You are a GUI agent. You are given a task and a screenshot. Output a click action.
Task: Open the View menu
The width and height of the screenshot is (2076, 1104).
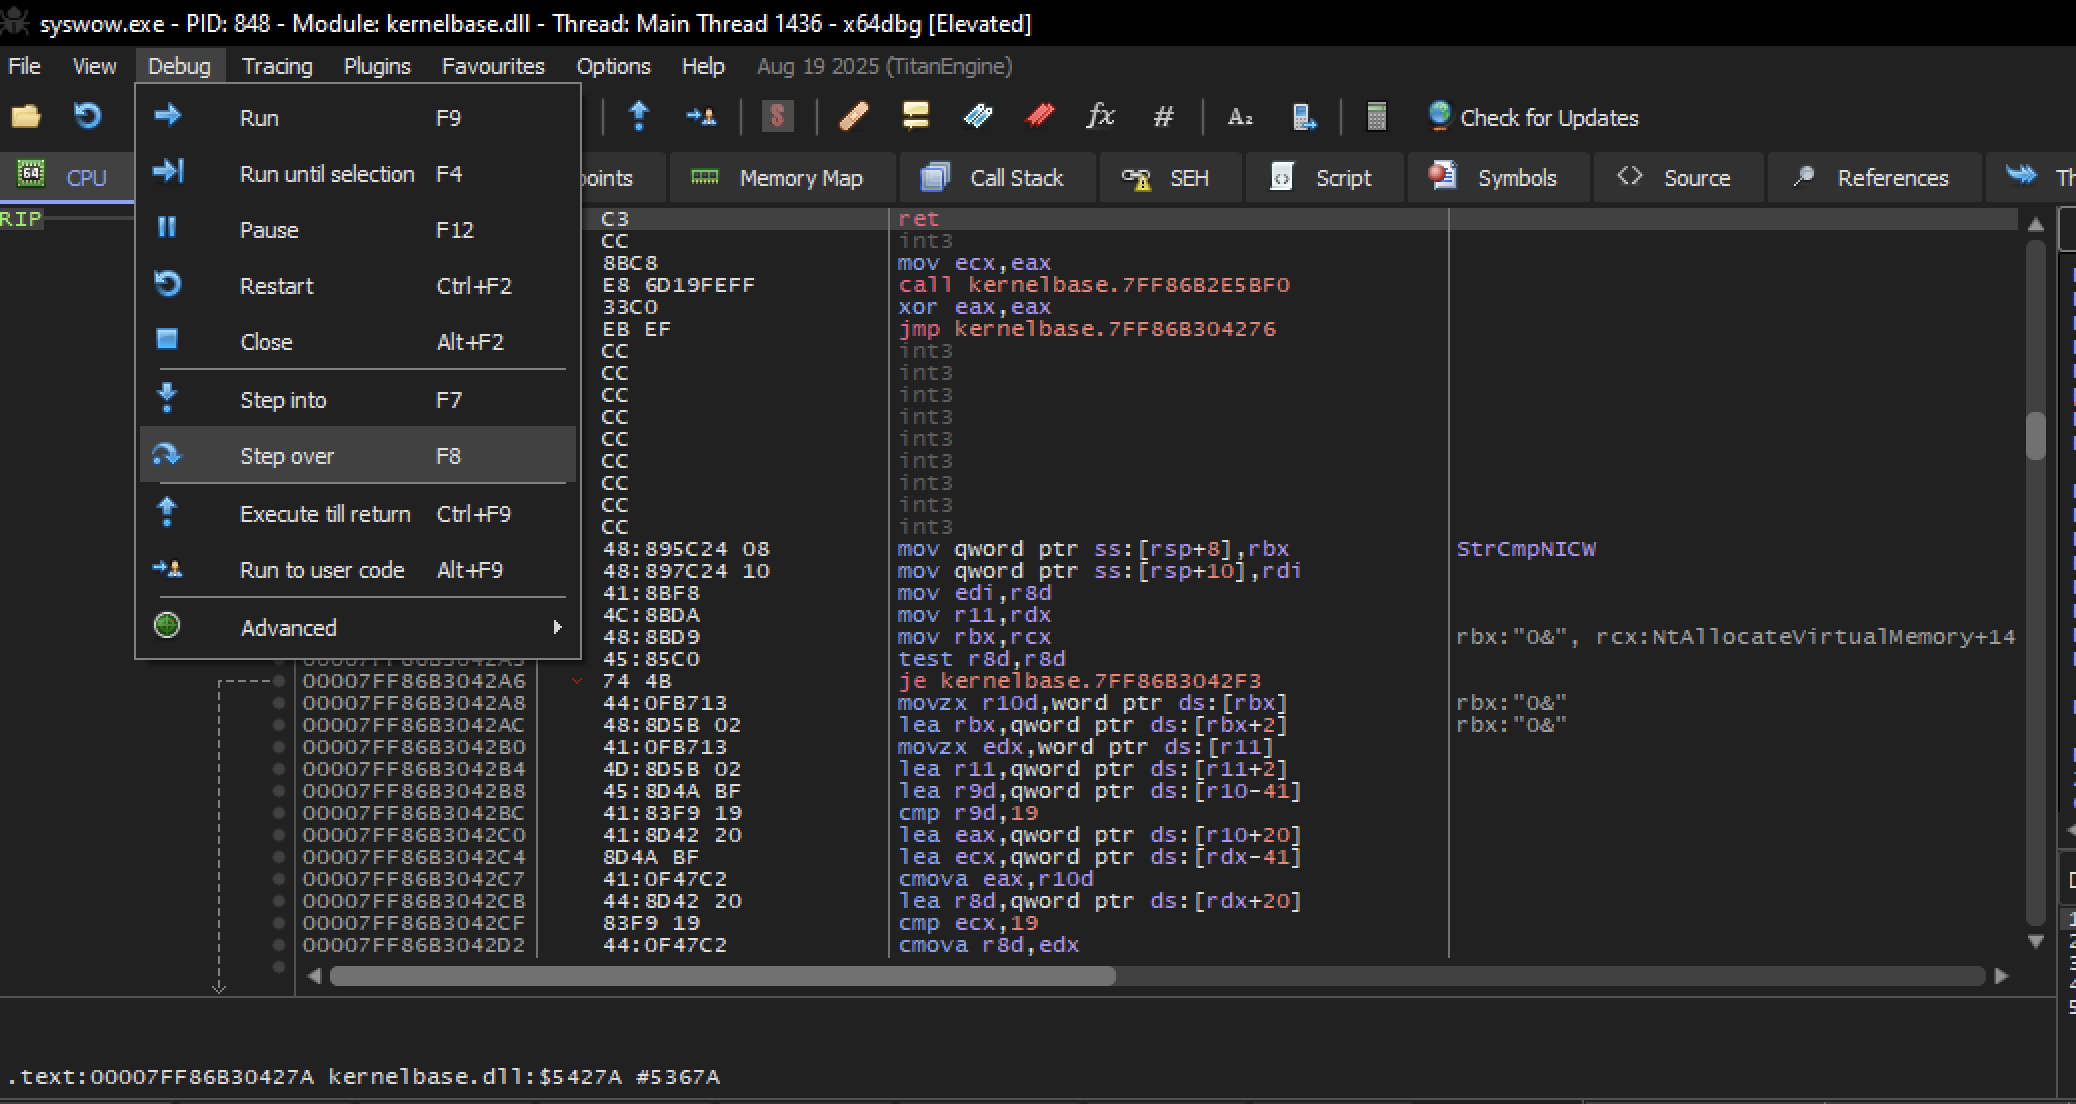[x=94, y=66]
